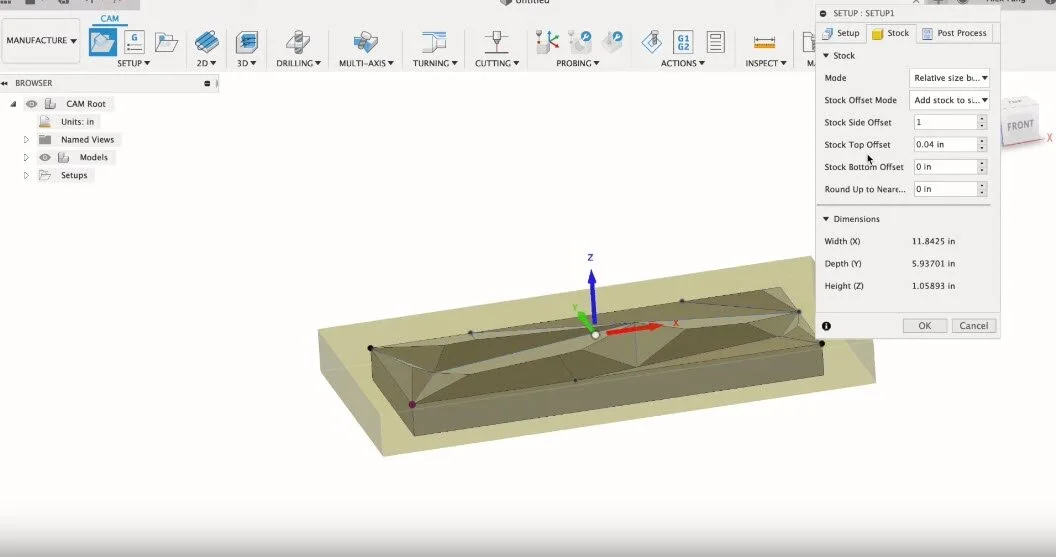Open the TURNING dropdown menu
The height and width of the screenshot is (557, 1056).
(435, 63)
